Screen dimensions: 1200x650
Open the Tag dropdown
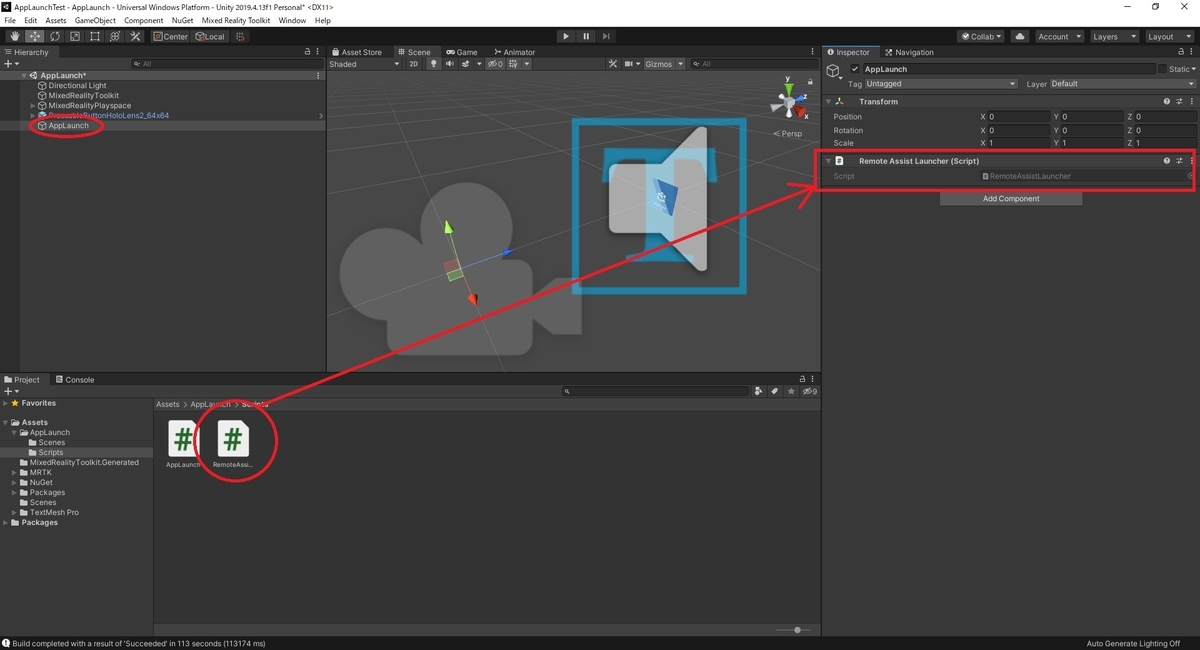(x=940, y=84)
